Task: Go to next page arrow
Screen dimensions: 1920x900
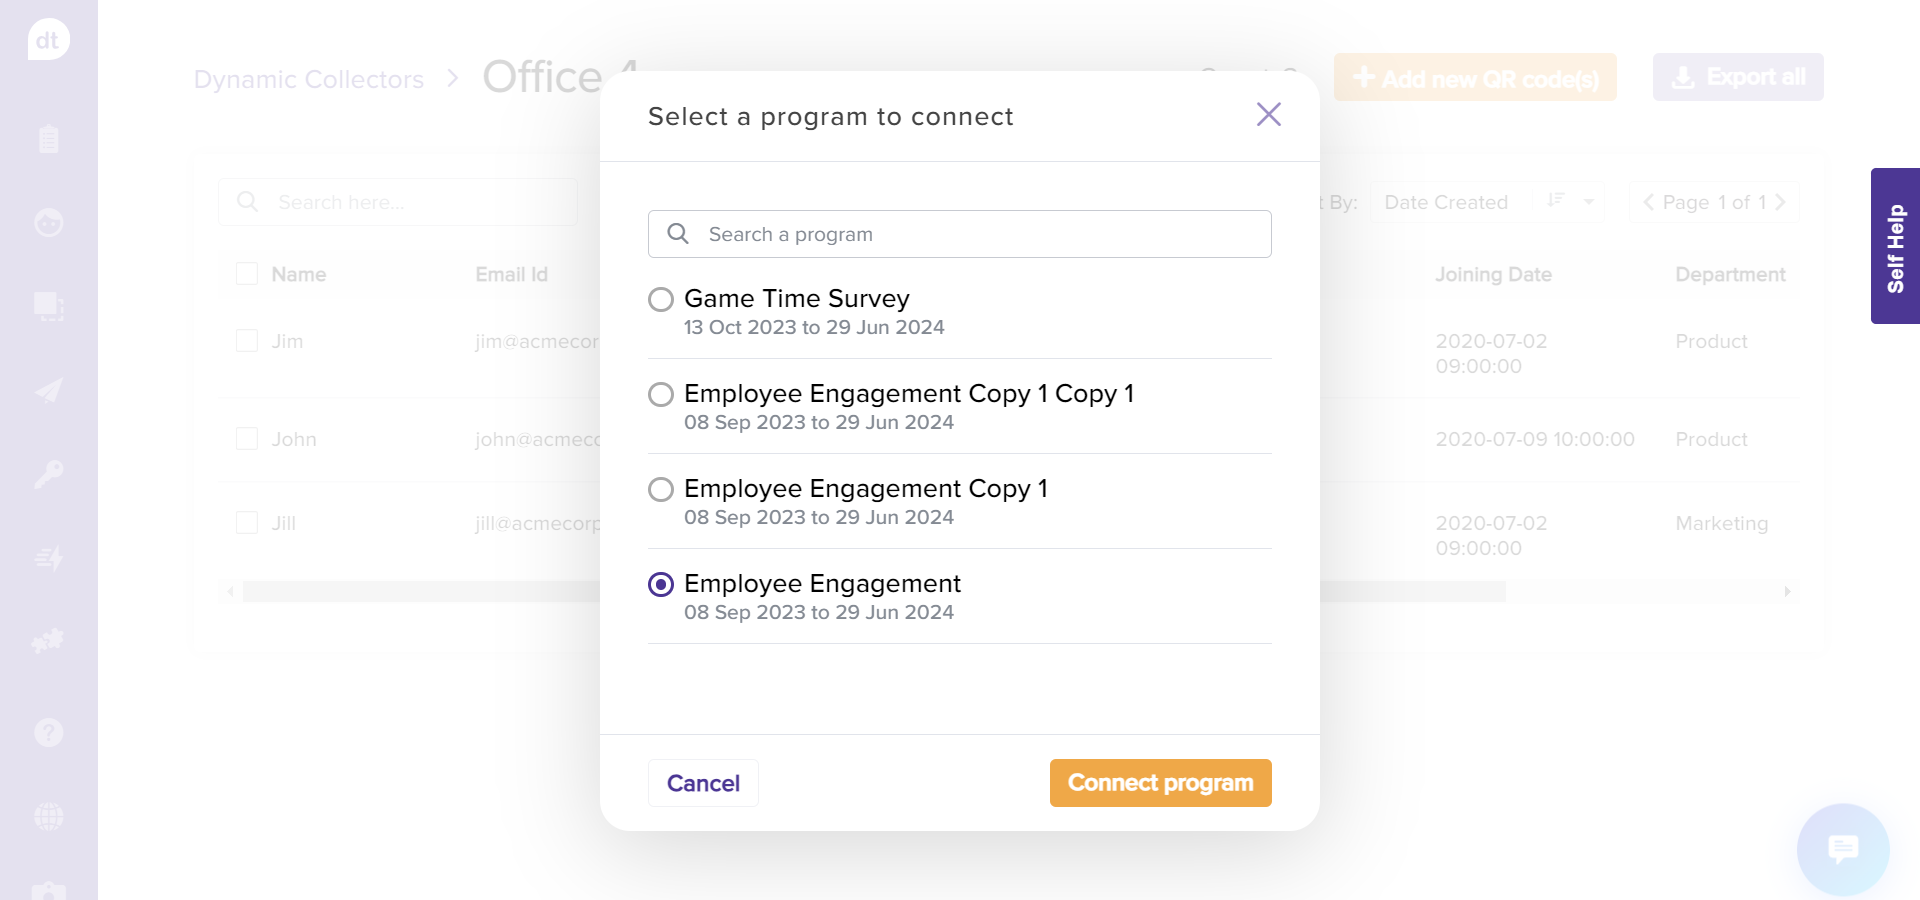Action: [1780, 202]
